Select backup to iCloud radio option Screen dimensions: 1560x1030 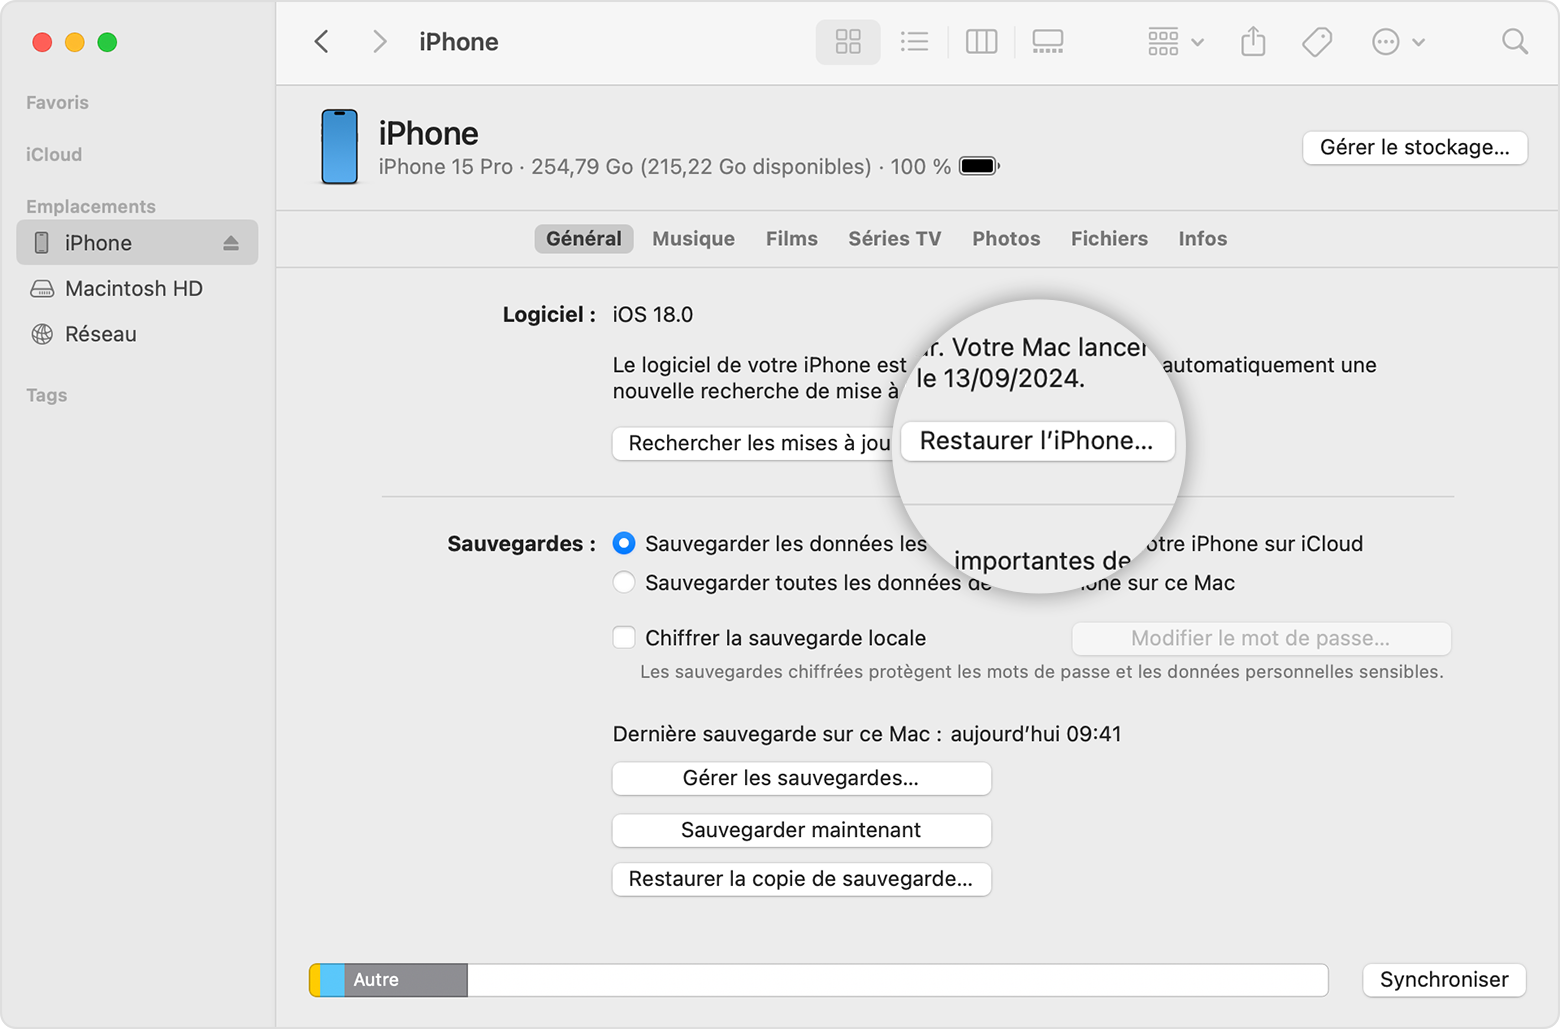coord(624,544)
